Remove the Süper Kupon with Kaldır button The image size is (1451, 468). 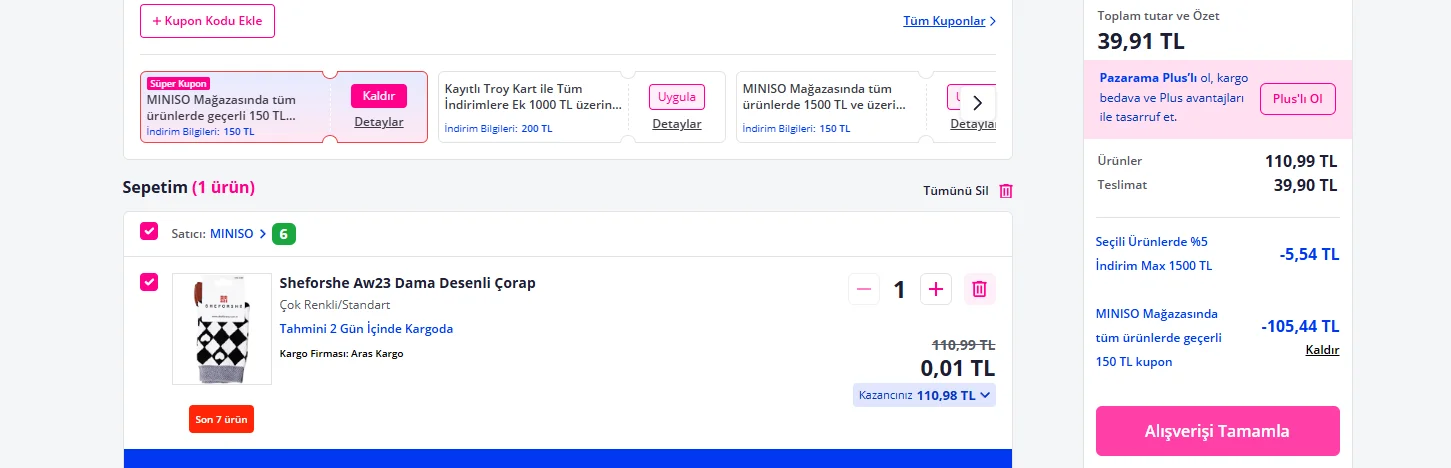pyautogui.click(x=379, y=96)
